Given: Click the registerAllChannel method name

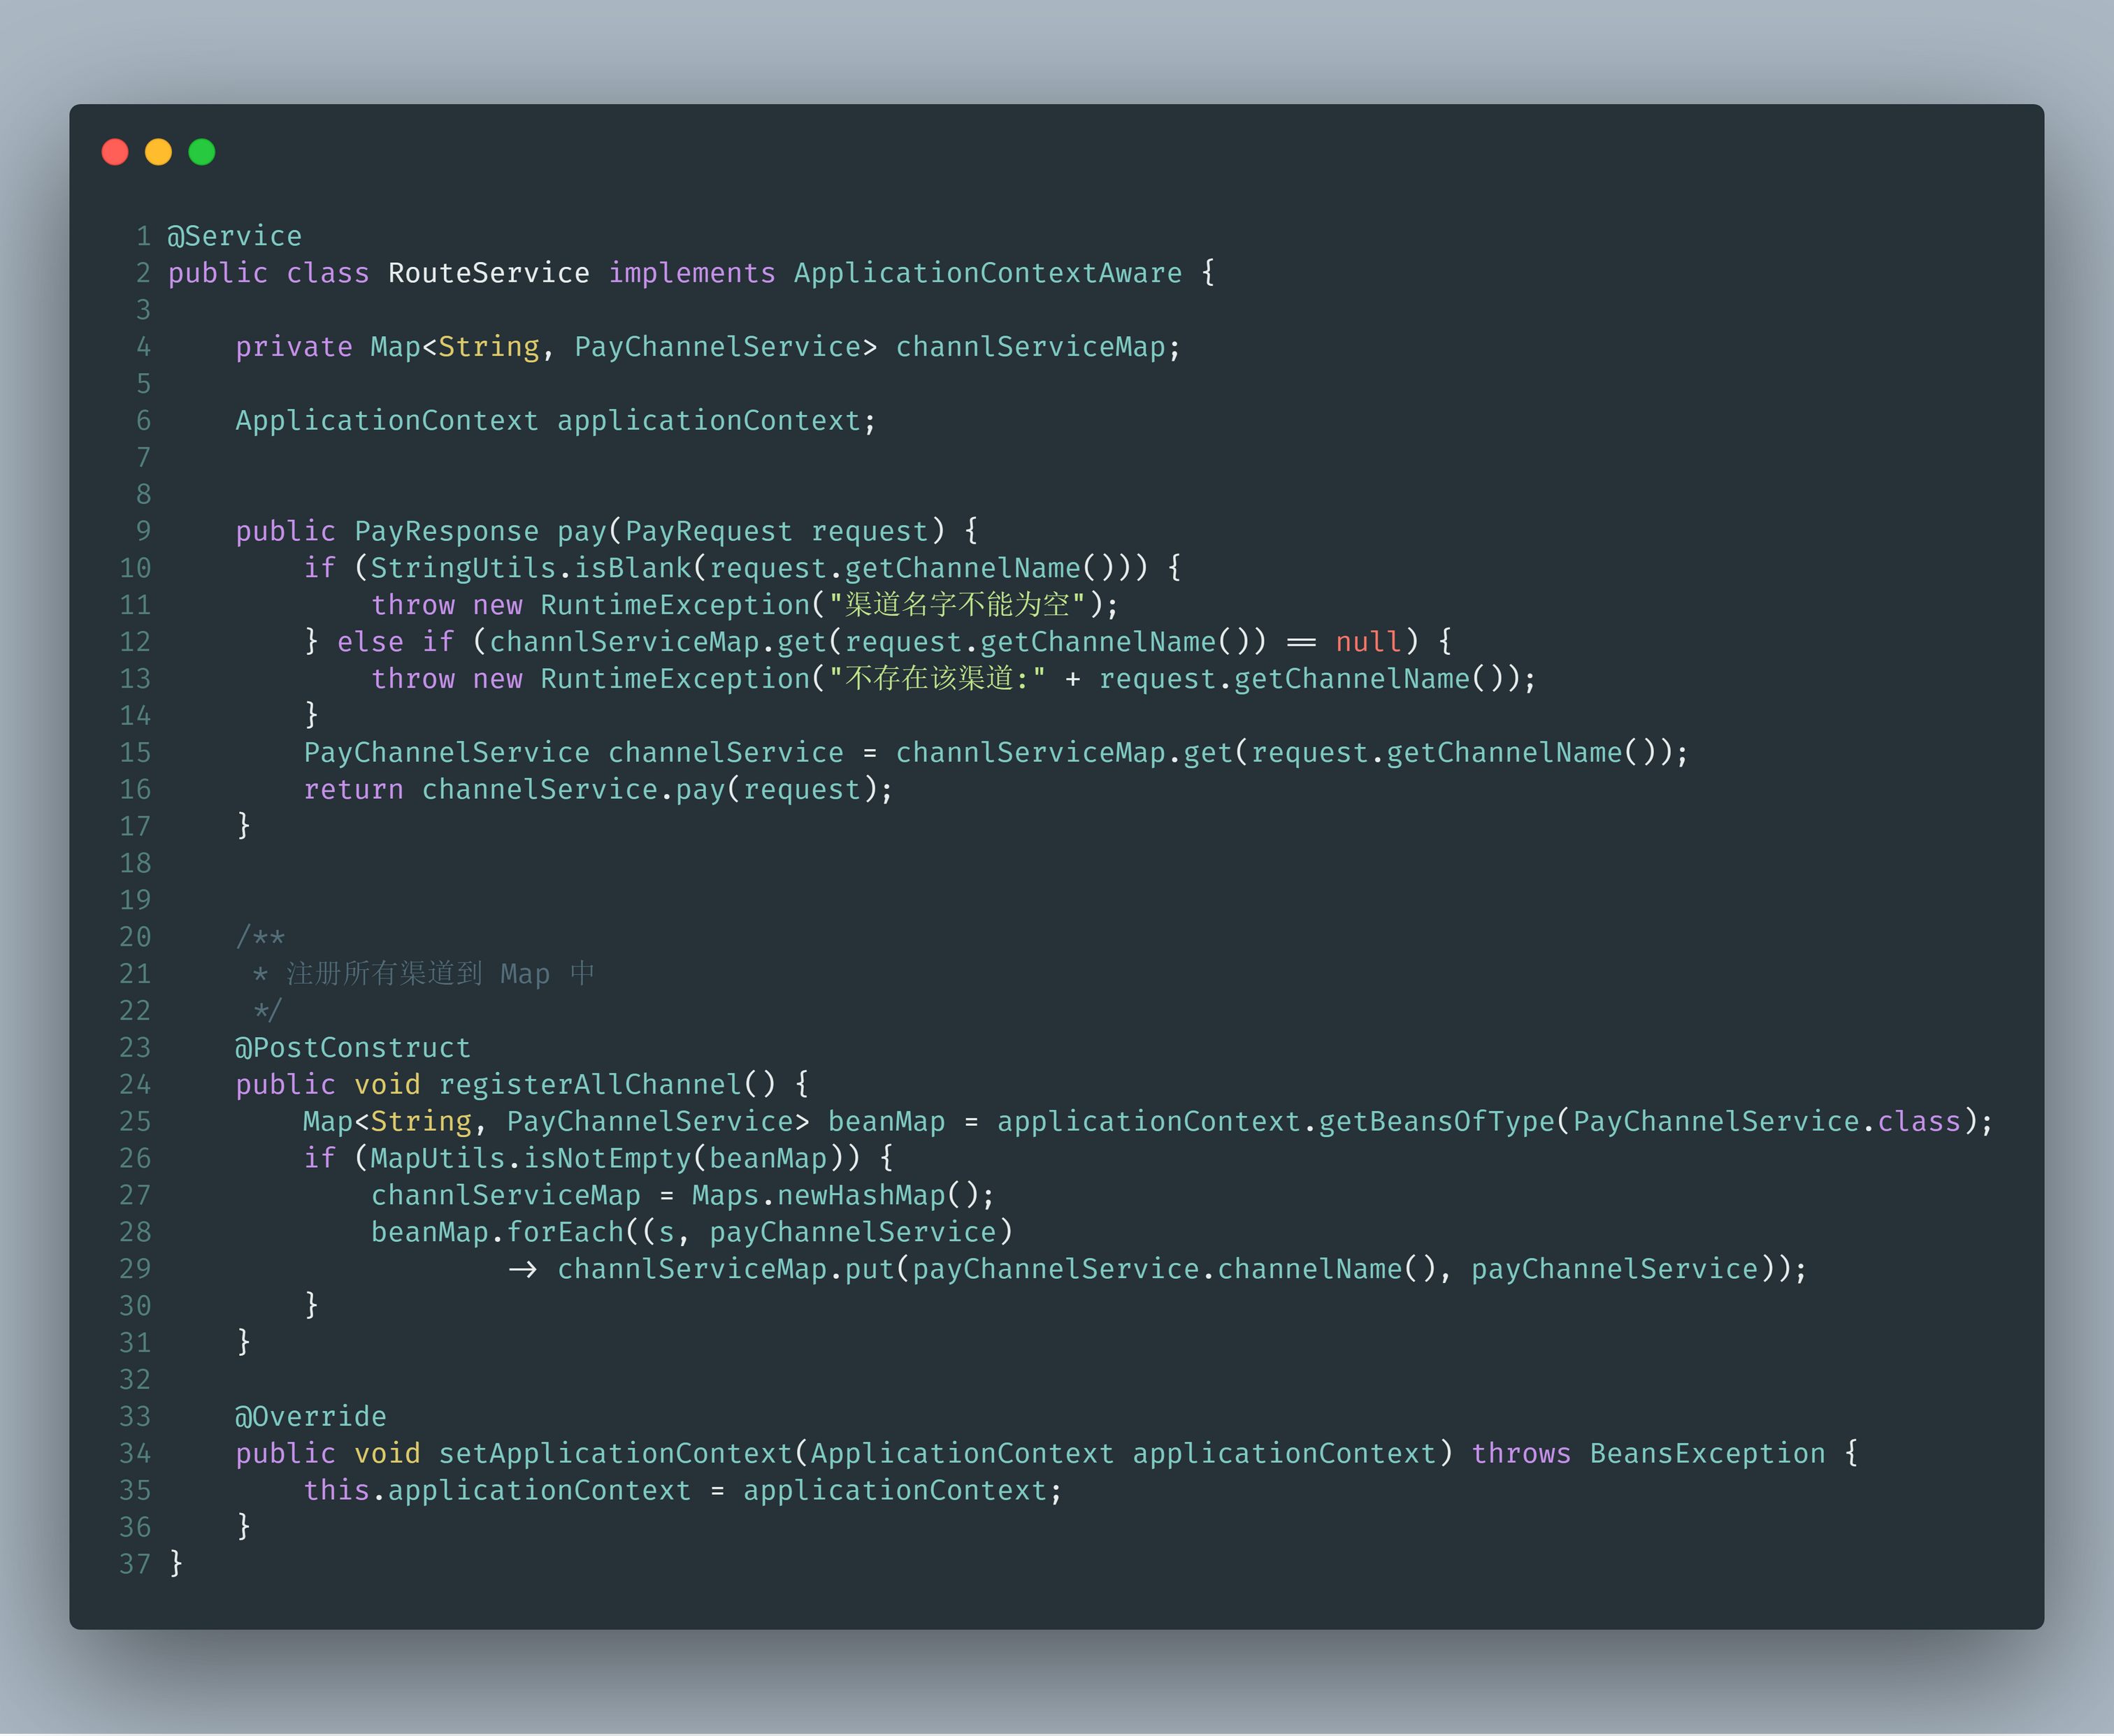Looking at the screenshot, I should [590, 1085].
